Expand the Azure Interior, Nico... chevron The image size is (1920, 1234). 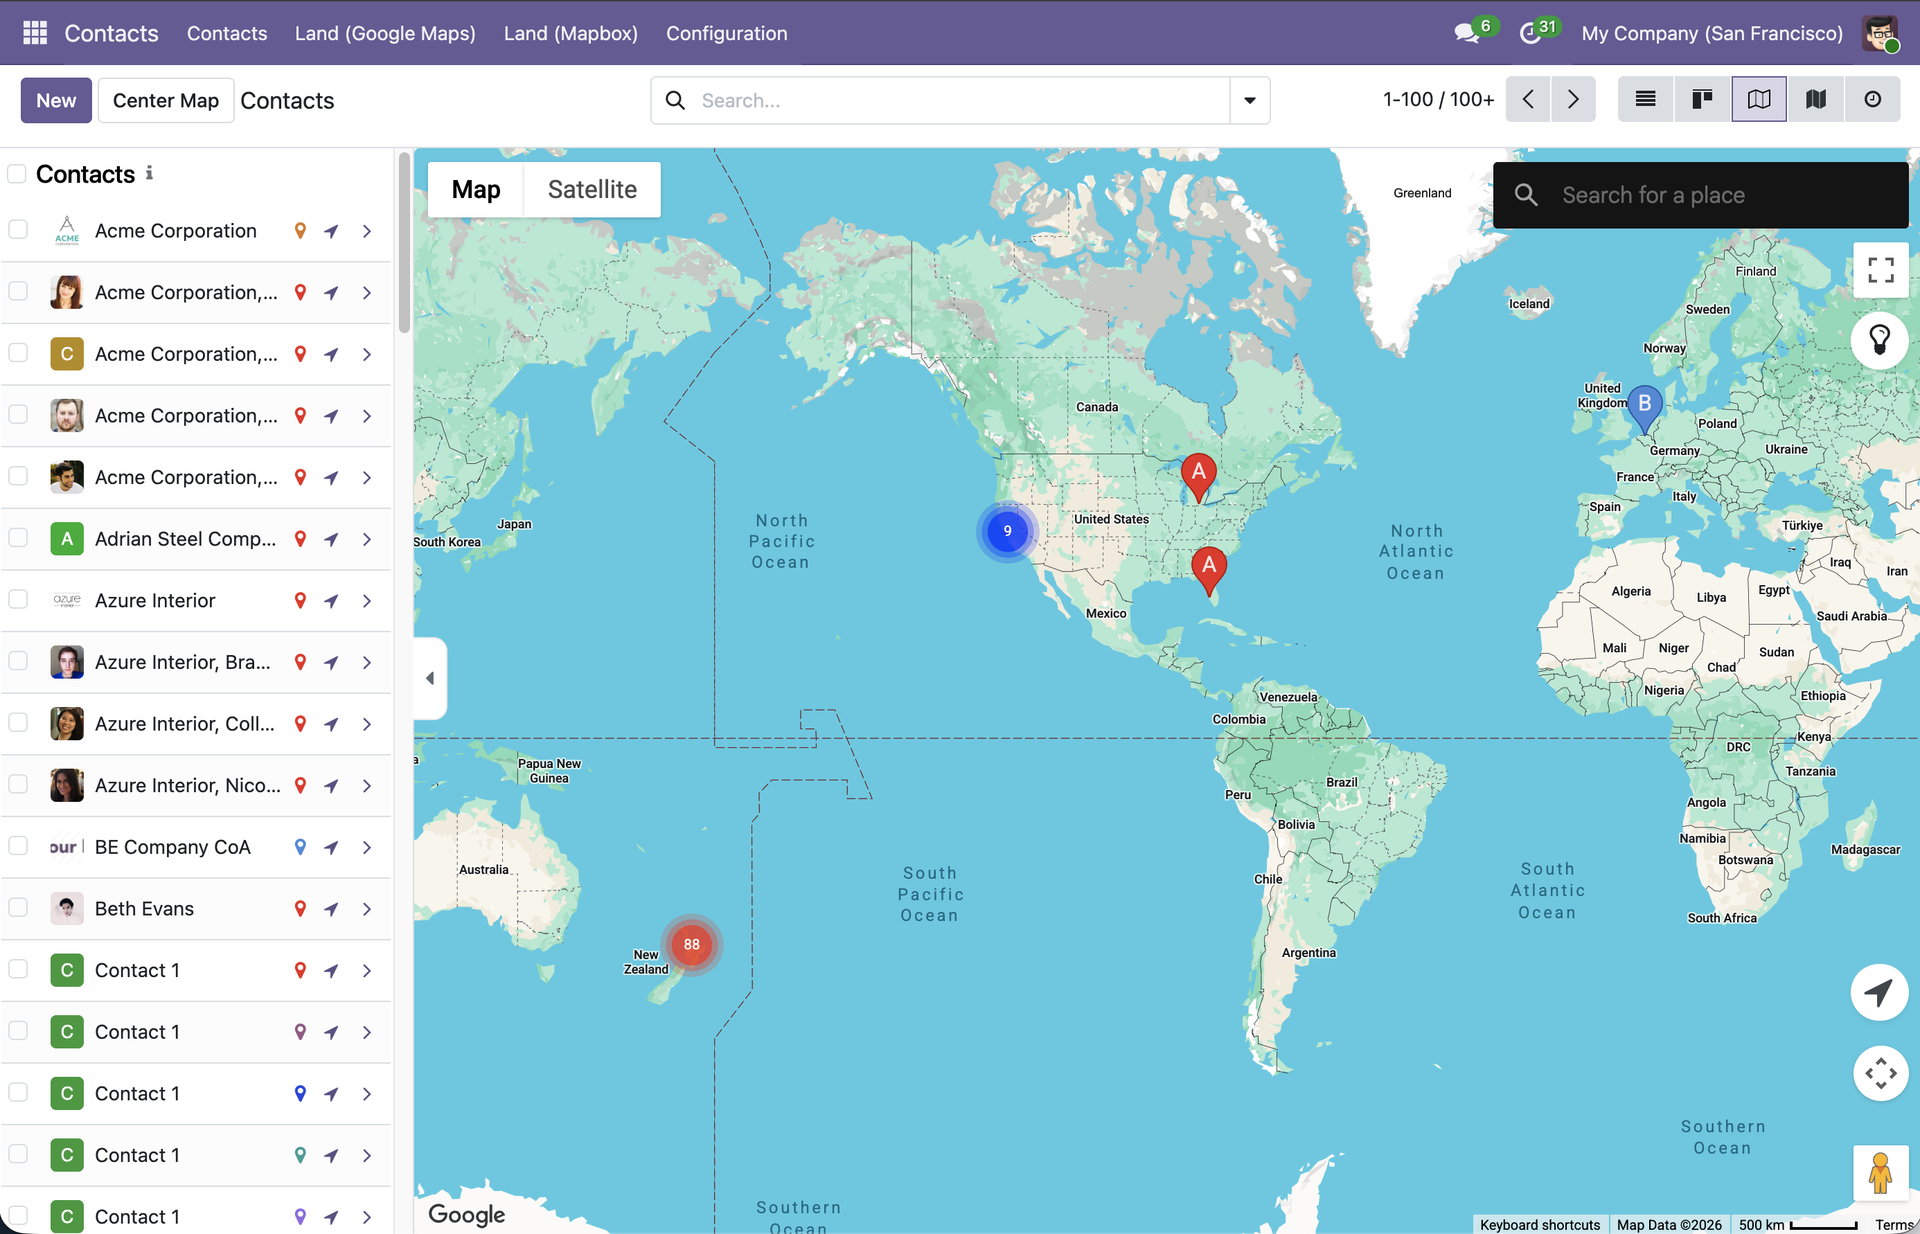click(367, 786)
